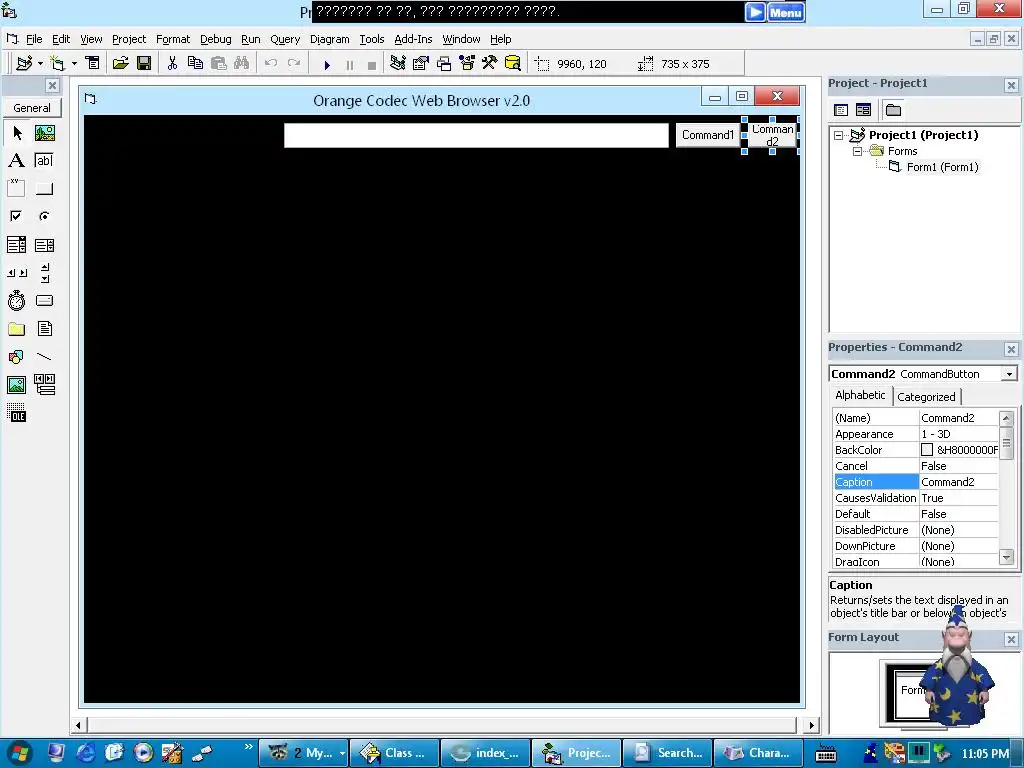Click the Cut scissors icon
The height and width of the screenshot is (768, 1024).
pyautogui.click(x=172, y=63)
